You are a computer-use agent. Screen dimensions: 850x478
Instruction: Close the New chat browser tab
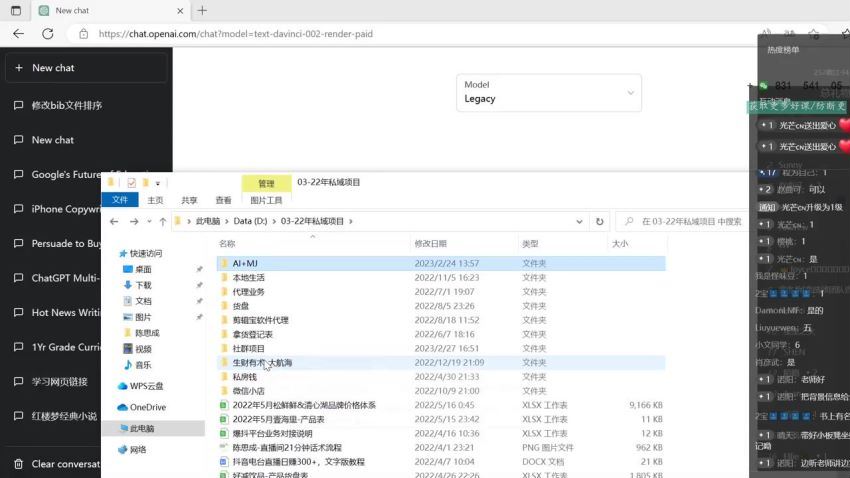[x=180, y=10]
